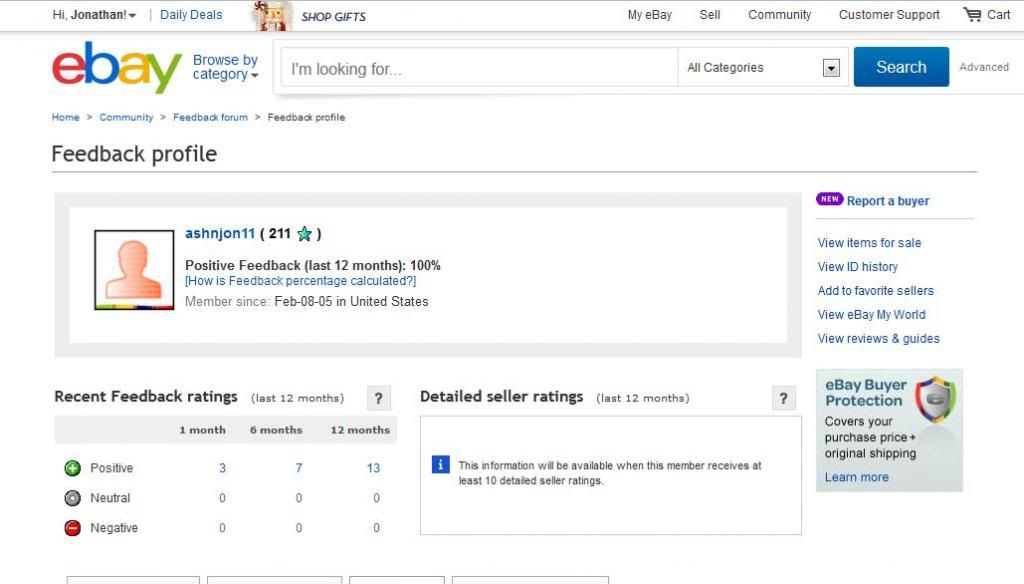Open My eBay menu
Viewport: 1024px width, 584px height.
(650, 14)
